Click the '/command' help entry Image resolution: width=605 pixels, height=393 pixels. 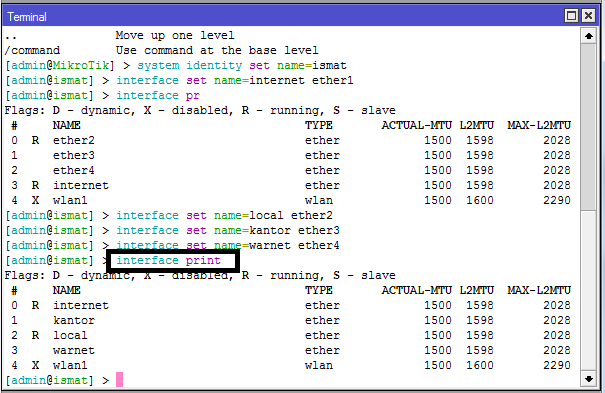click(x=32, y=51)
